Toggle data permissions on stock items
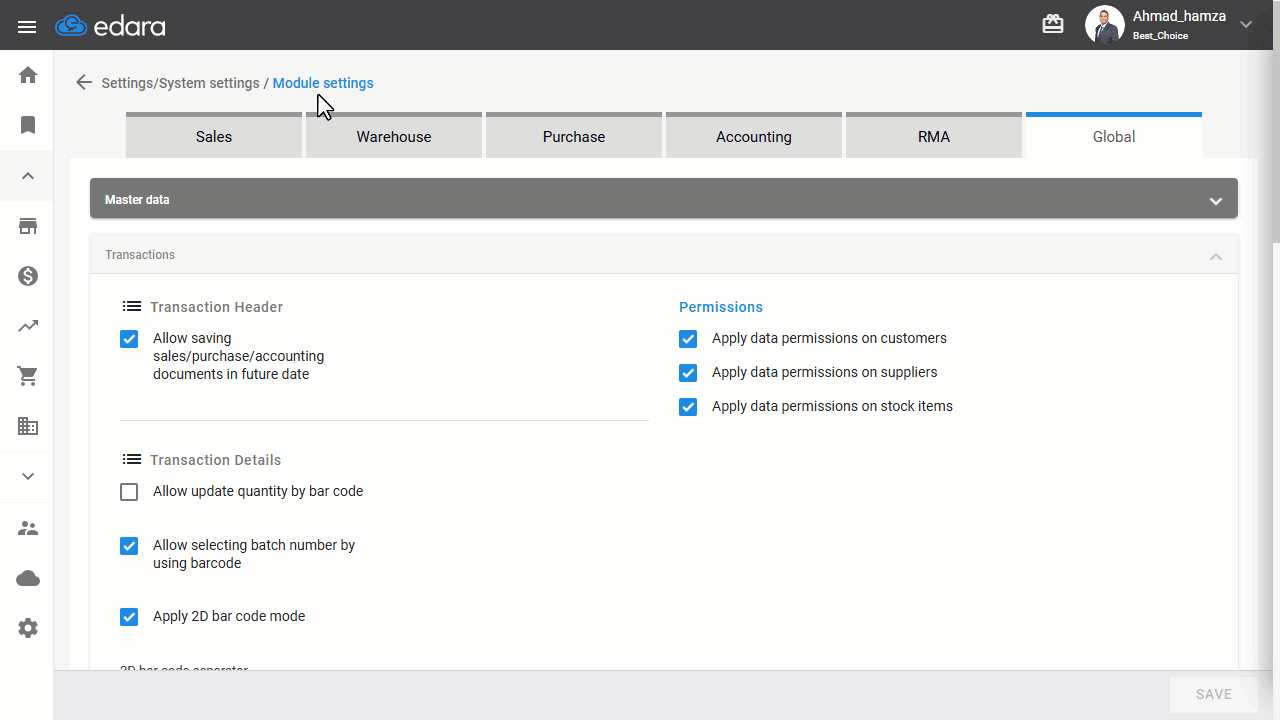The image size is (1280, 720). (688, 407)
